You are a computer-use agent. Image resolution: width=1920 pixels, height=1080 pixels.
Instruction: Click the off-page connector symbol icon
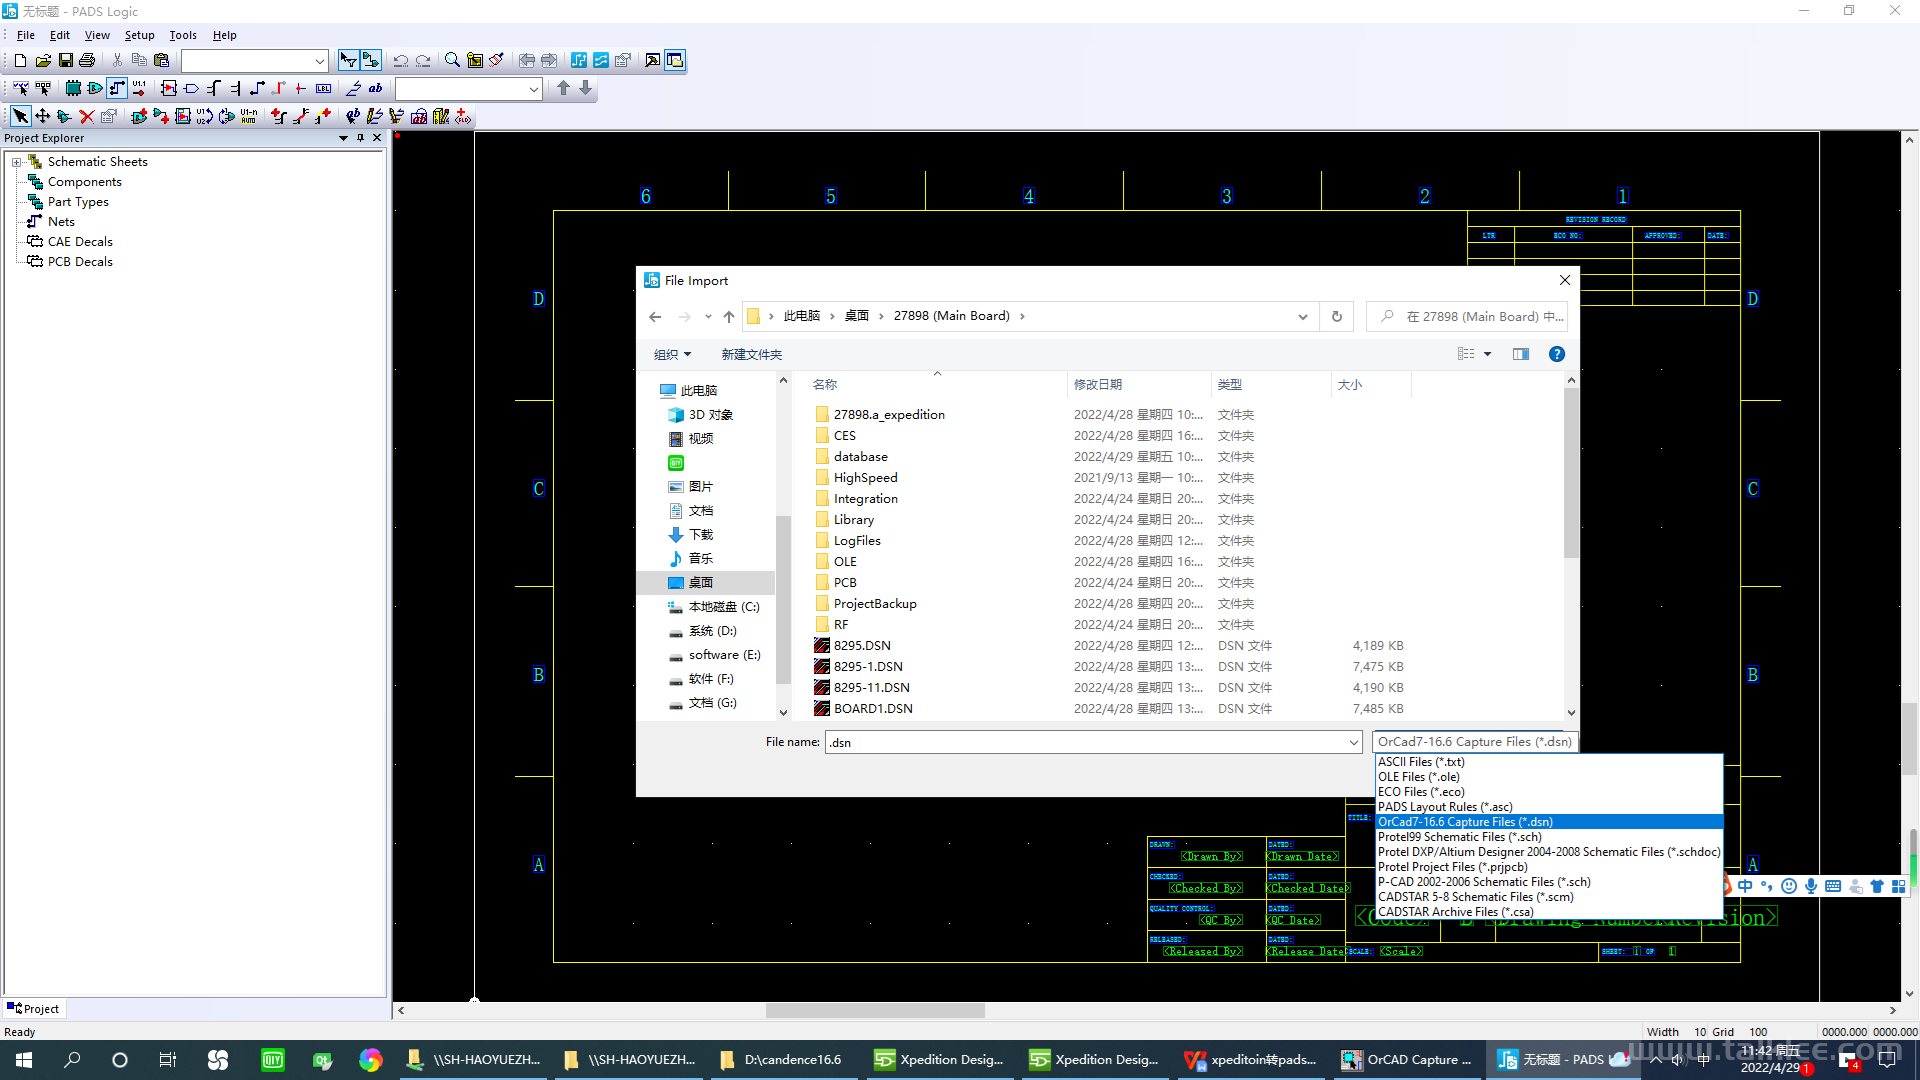coord(191,88)
